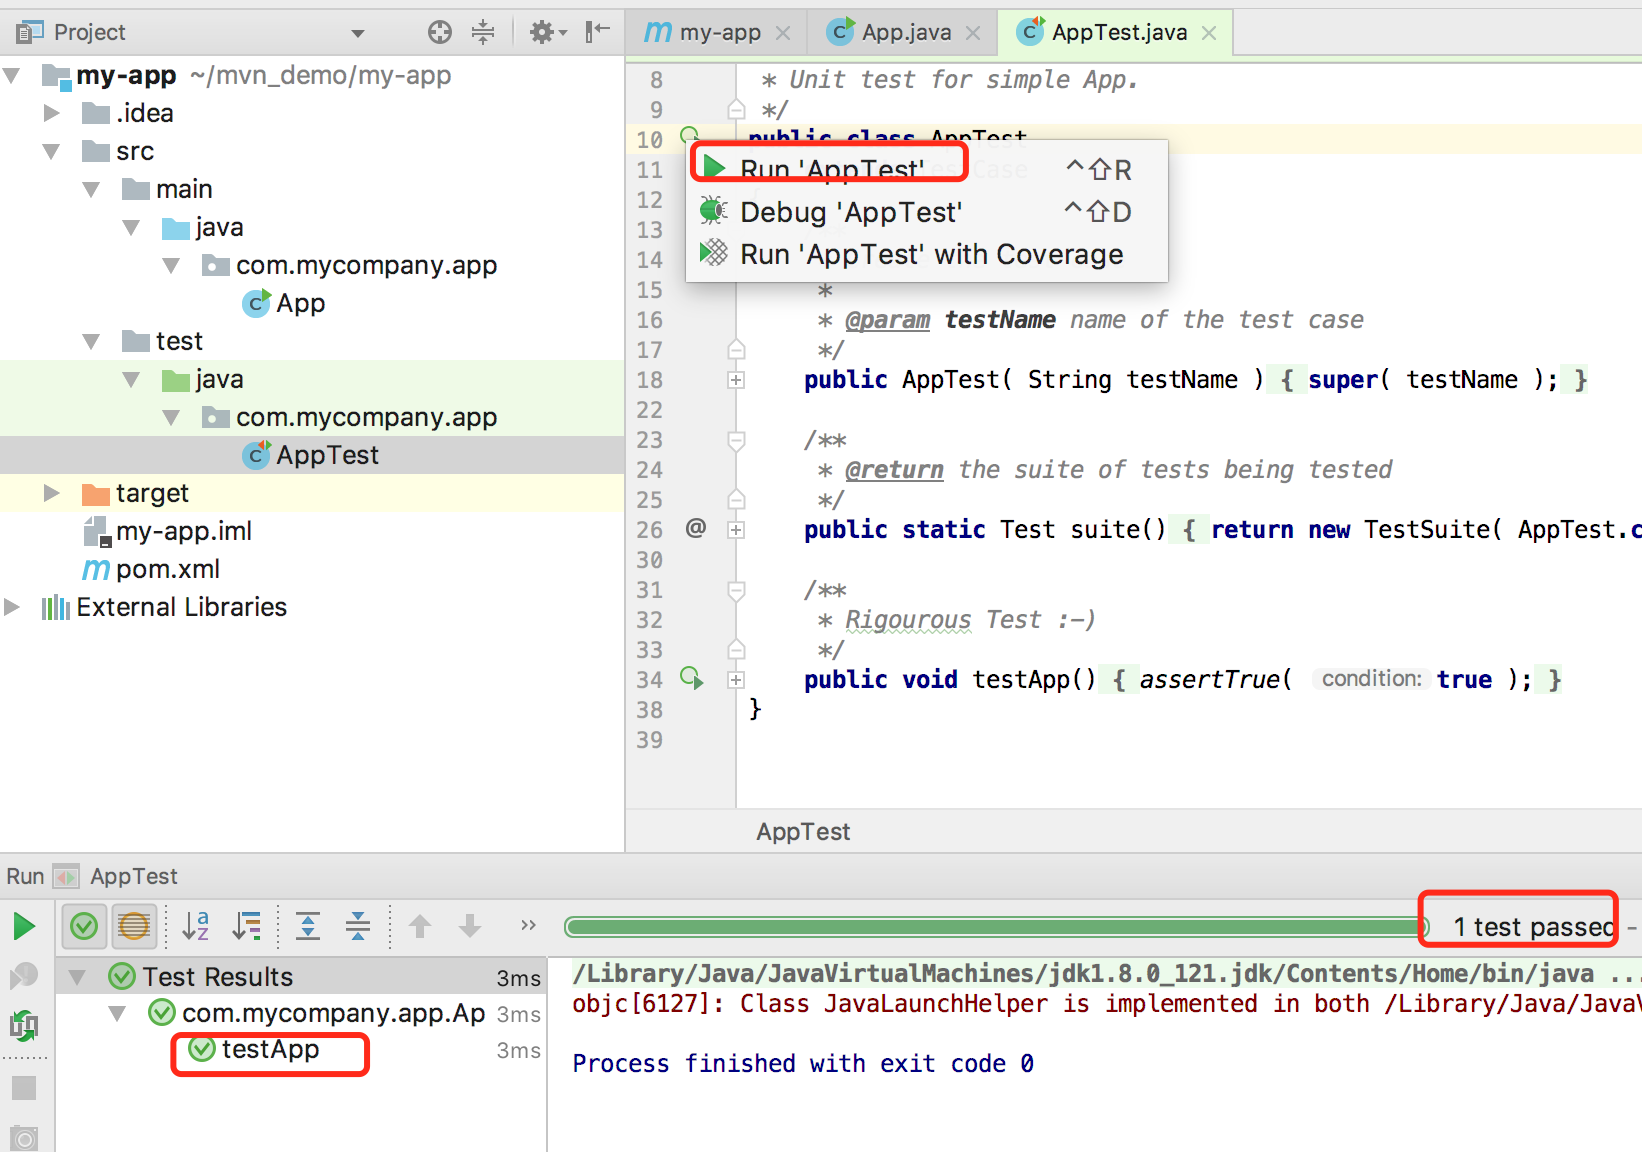The image size is (1642, 1152).
Task: Rerun tests with green play button
Action: (24, 927)
